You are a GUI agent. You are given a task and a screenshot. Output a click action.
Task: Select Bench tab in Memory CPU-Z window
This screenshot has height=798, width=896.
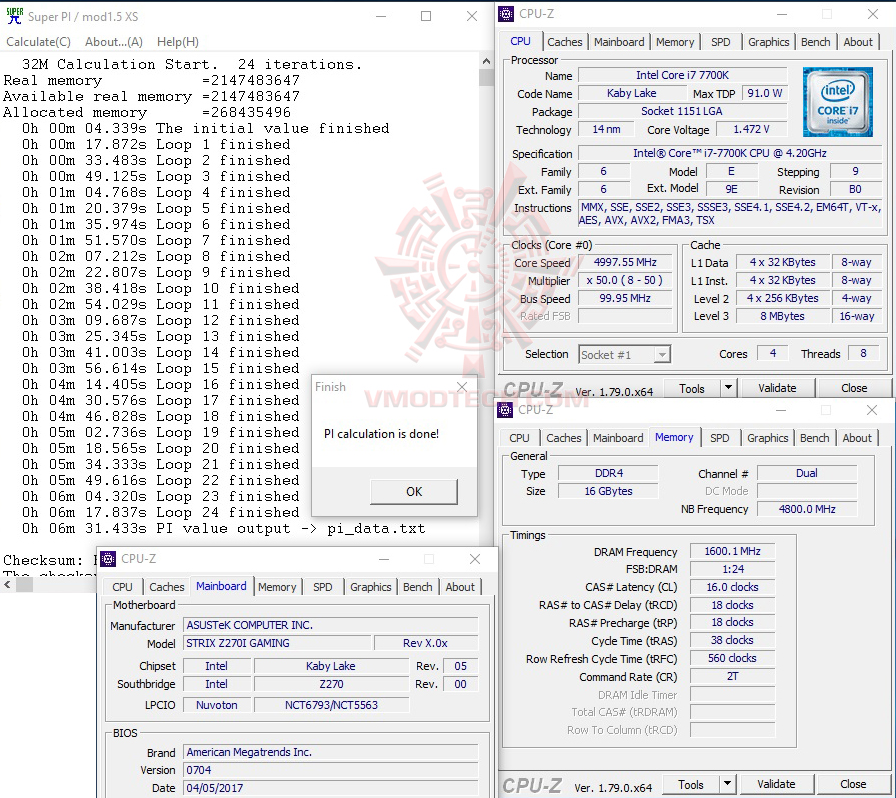click(x=814, y=438)
